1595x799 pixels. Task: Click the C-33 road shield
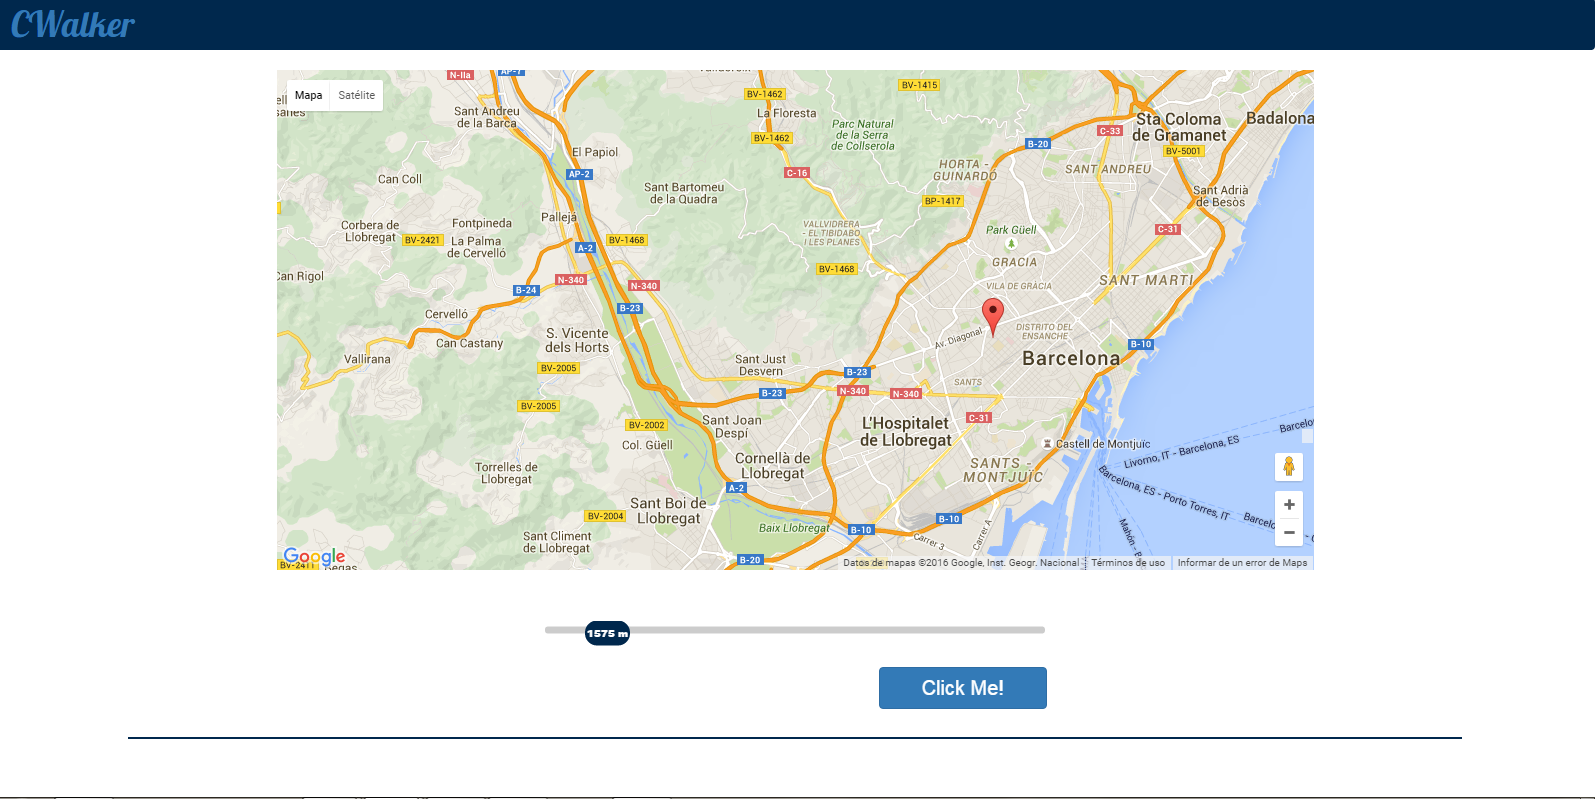pyautogui.click(x=1110, y=131)
